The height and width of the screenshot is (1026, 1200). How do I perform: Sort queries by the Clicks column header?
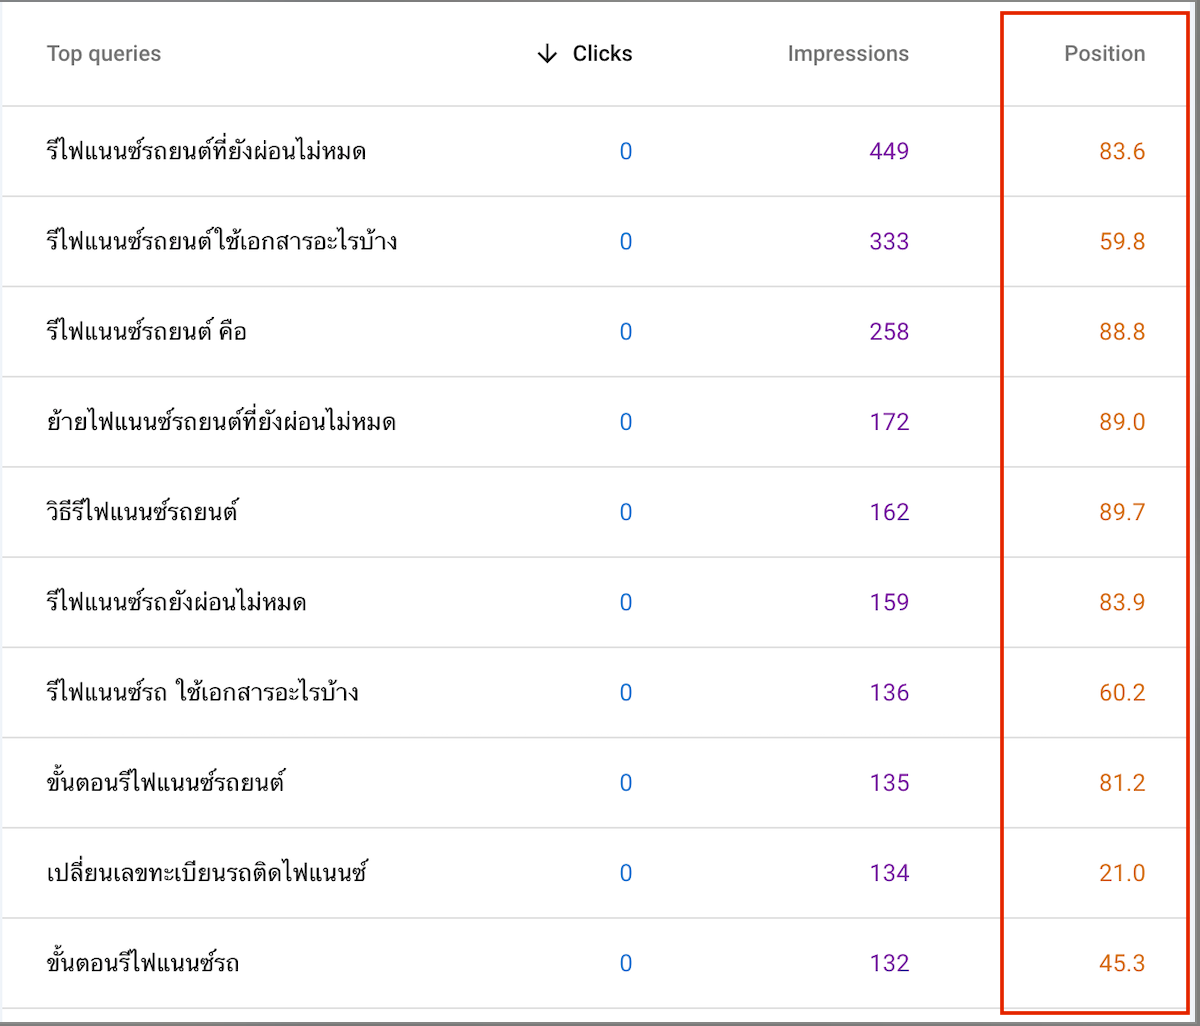(x=602, y=54)
